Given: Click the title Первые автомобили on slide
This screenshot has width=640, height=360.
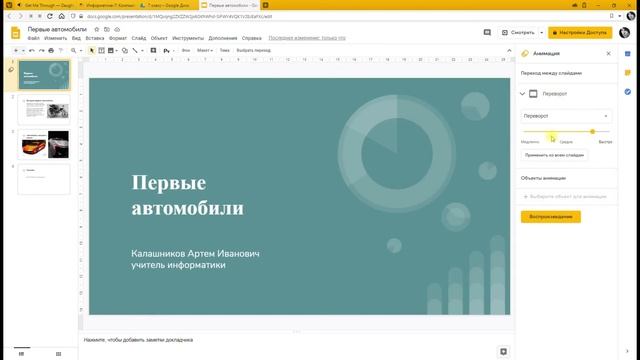Looking at the screenshot, I should click(x=187, y=195).
